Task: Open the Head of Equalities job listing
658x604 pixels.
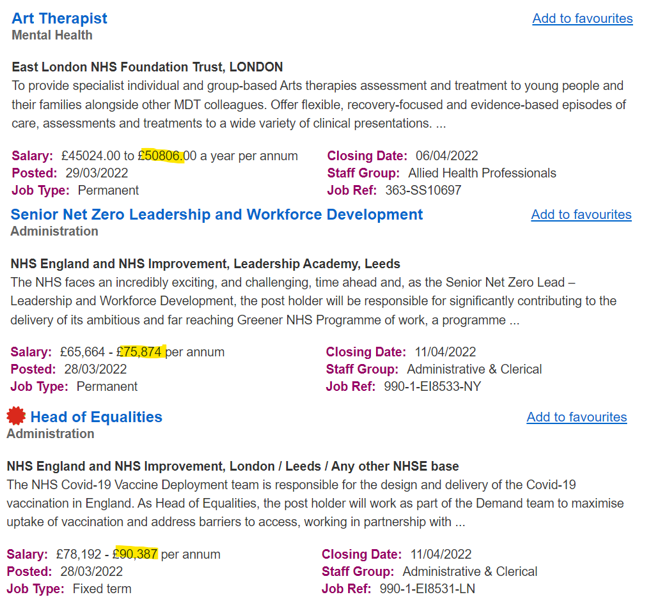Action: [96, 416]
